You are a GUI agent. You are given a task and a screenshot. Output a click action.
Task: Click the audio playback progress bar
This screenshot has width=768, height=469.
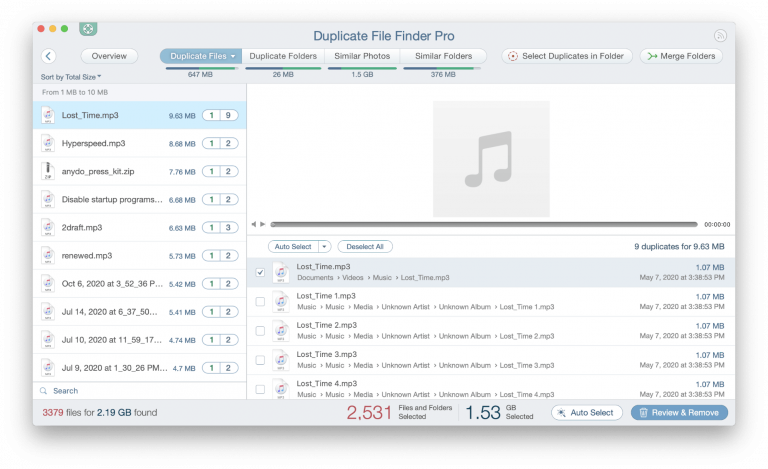(484, 224)
